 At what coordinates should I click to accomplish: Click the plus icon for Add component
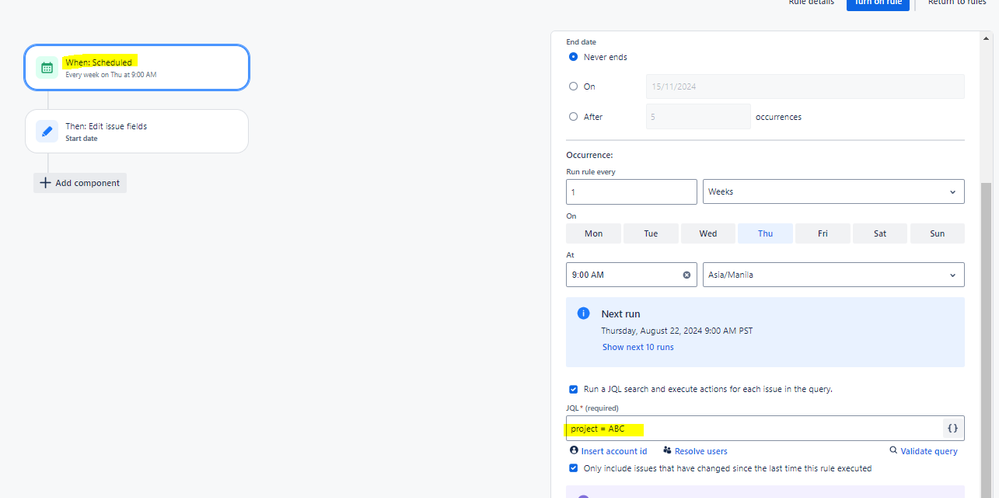(45, 183)
